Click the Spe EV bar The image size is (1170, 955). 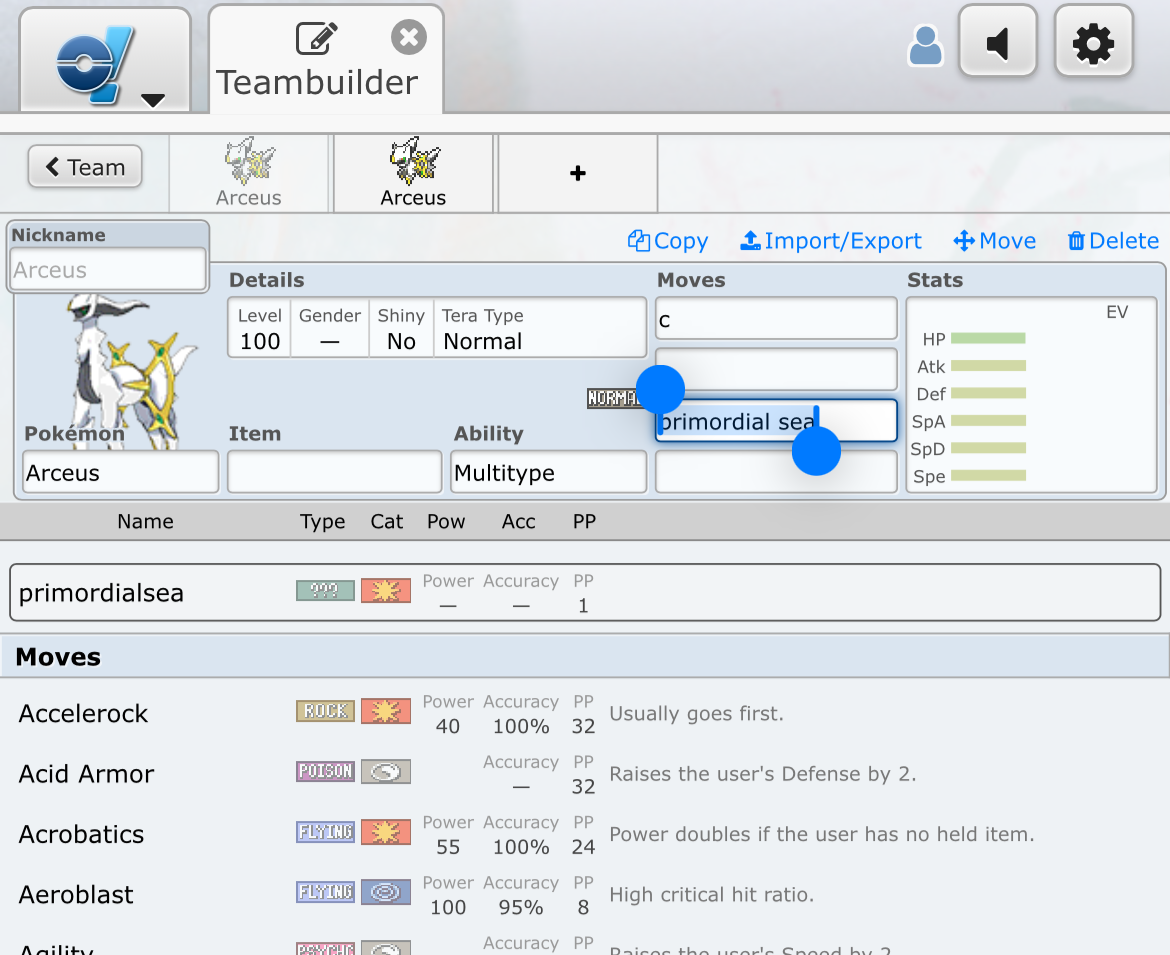click(x=988, y=475)
